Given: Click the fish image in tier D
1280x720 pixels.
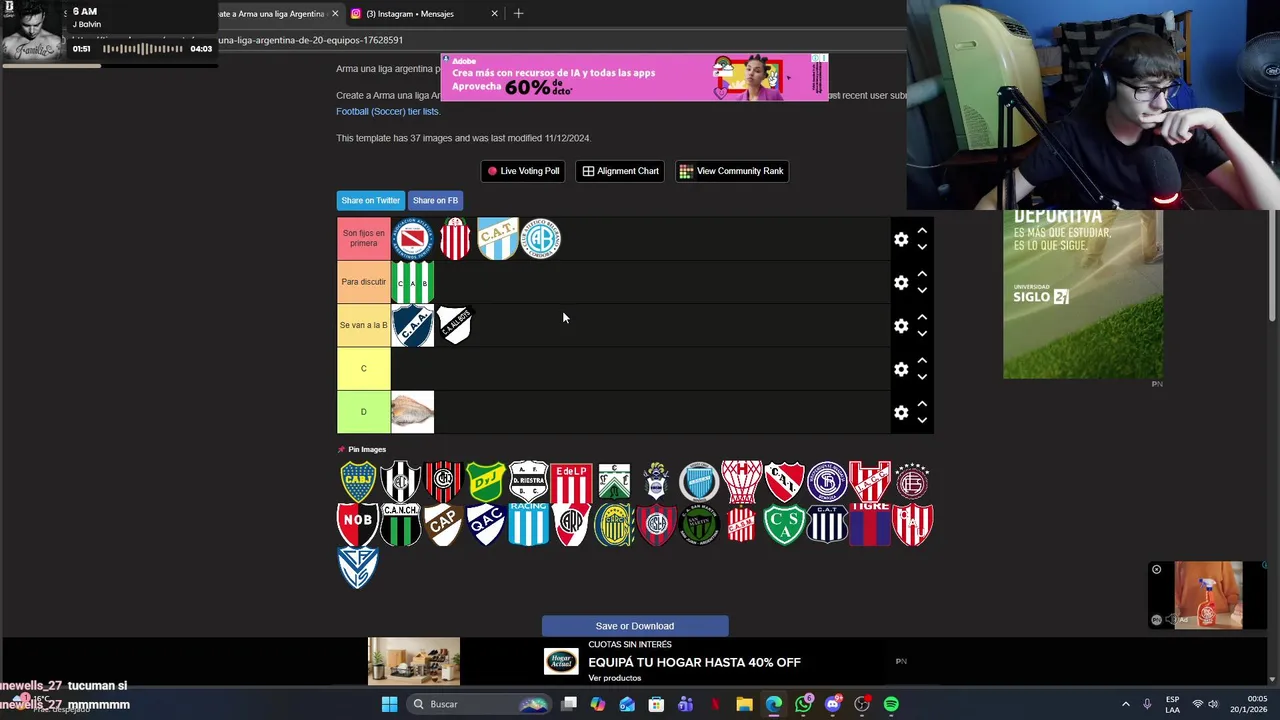Looking at the screenshot, I should click(x=412, y=412).
